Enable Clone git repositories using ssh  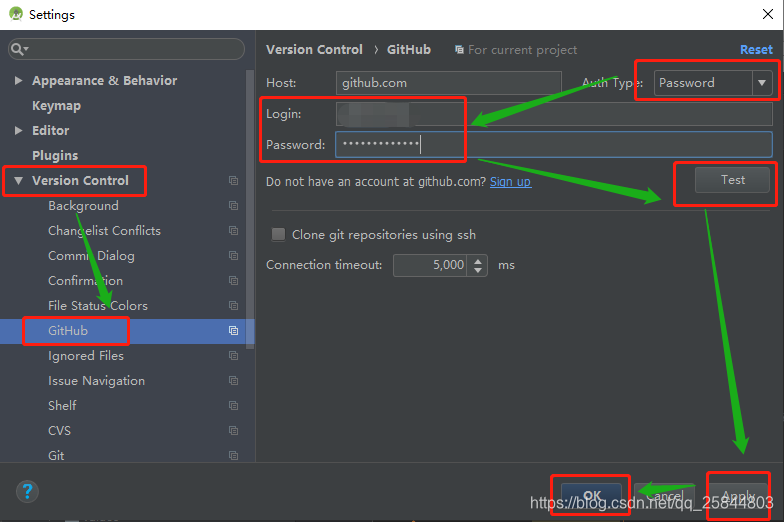click(x=278, y=234)
